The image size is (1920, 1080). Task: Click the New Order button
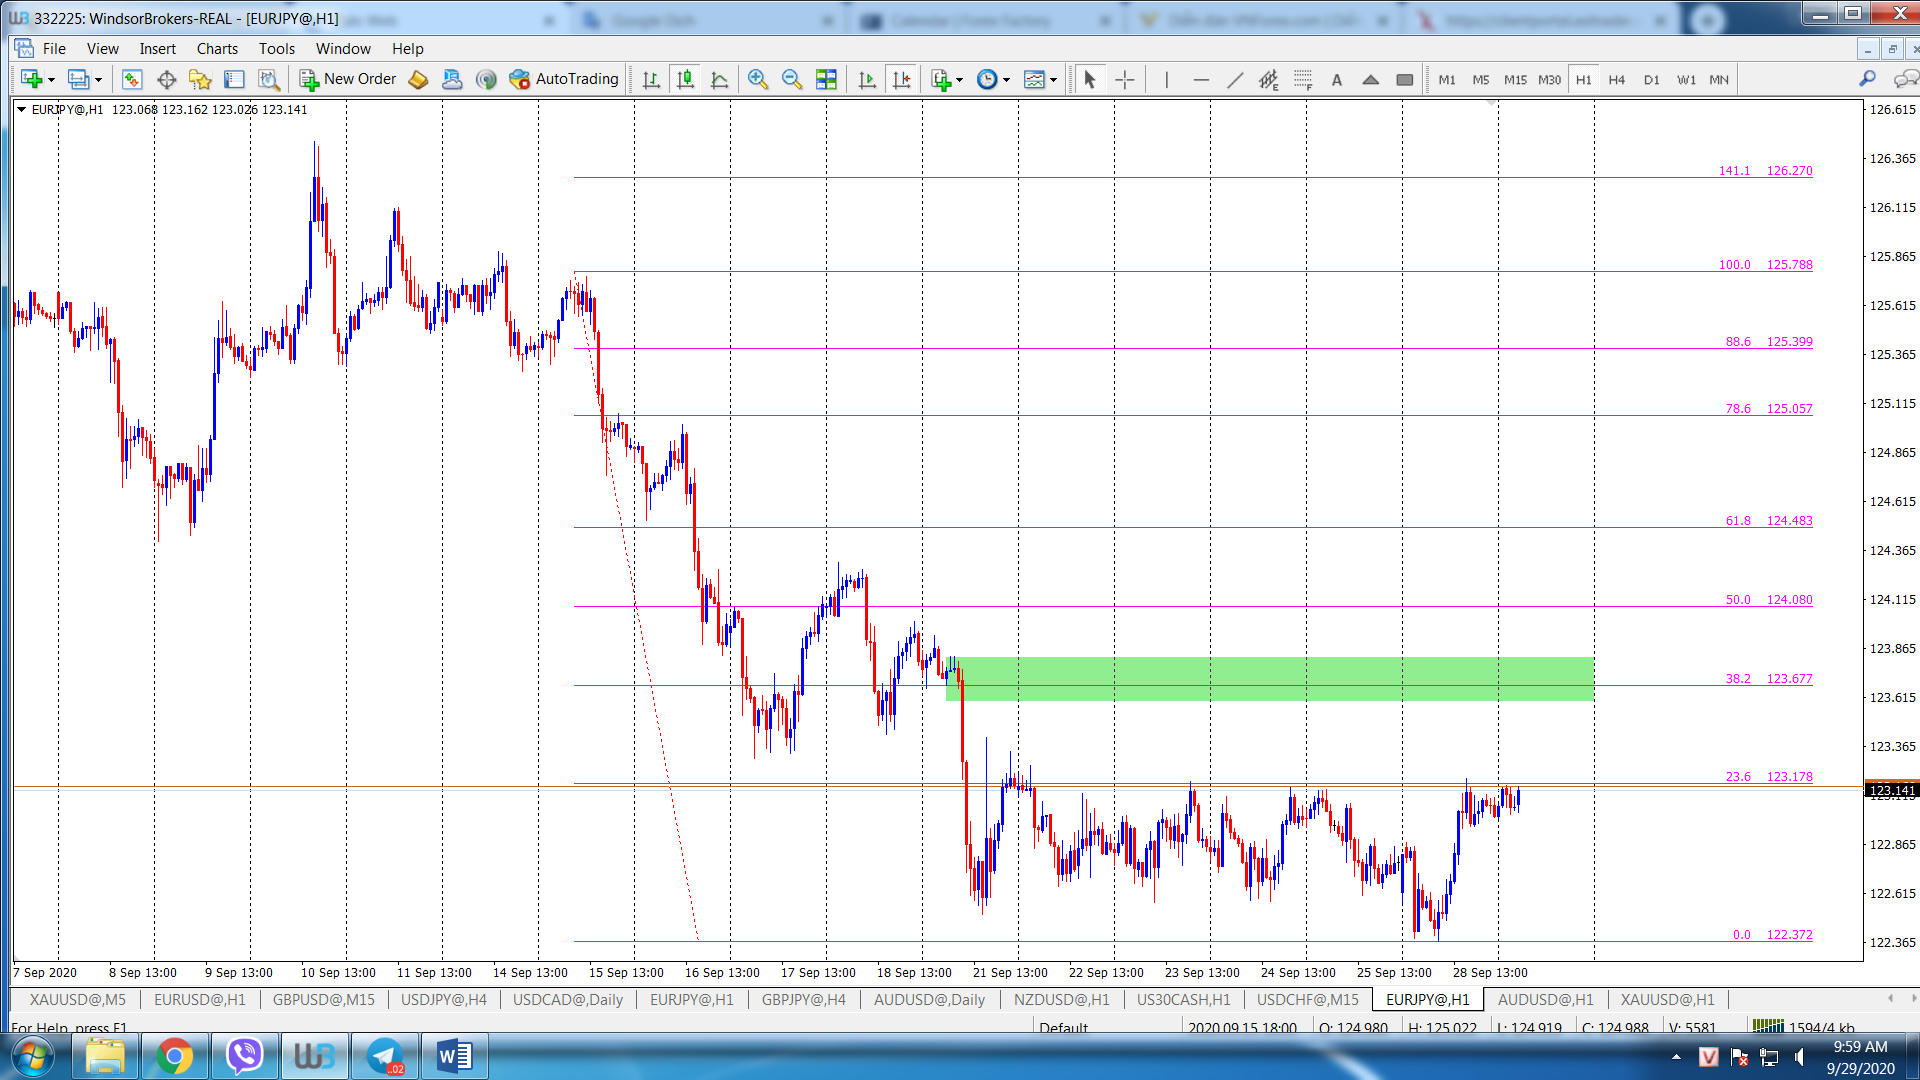pyautogui.click(x=348, y=79)
